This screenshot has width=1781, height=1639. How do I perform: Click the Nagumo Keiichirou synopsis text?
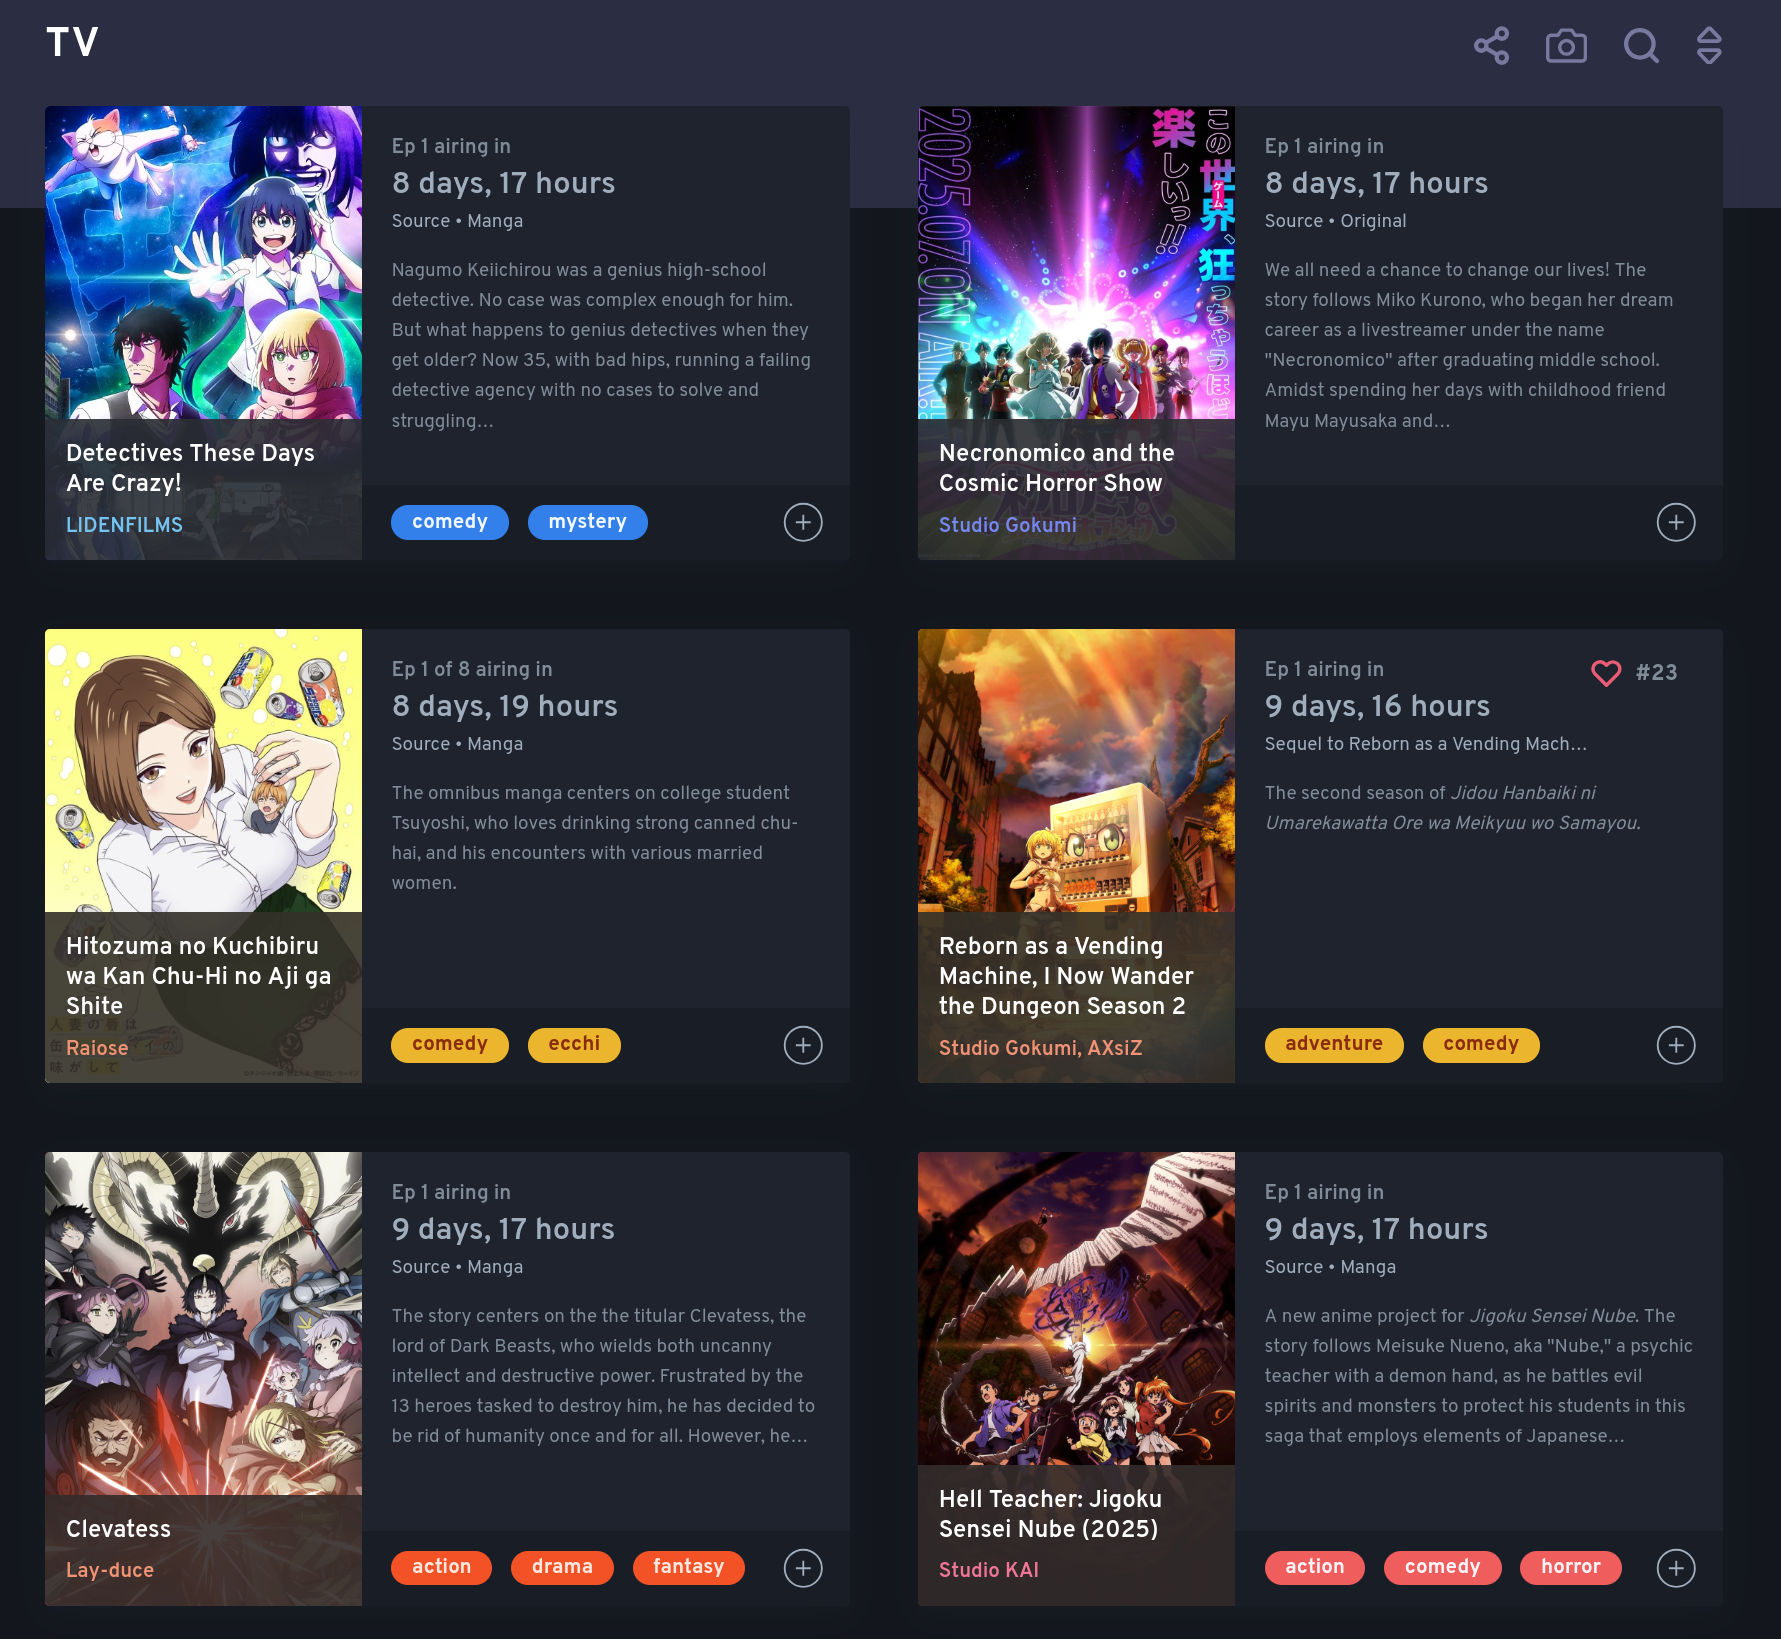tap(601, 345)
